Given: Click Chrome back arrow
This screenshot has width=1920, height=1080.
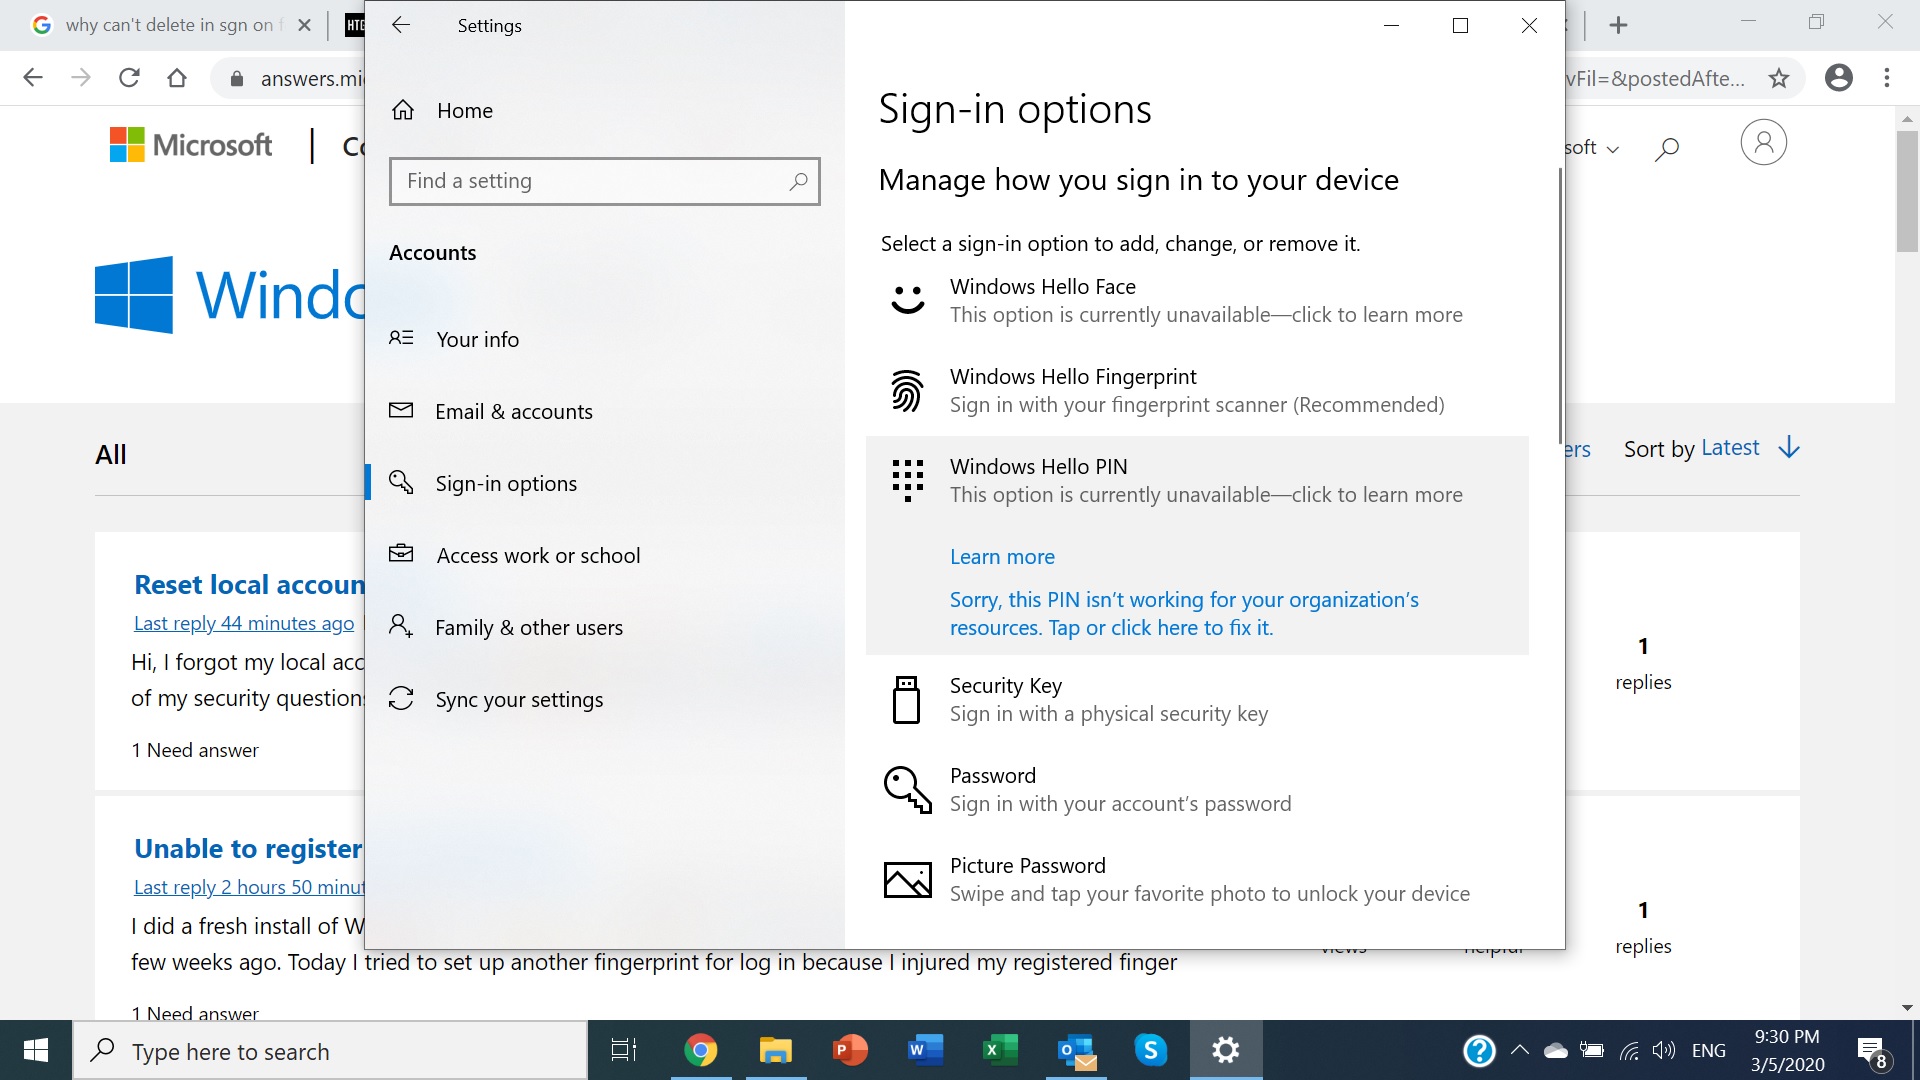Looking at the screenshot, I should (33, 78).
